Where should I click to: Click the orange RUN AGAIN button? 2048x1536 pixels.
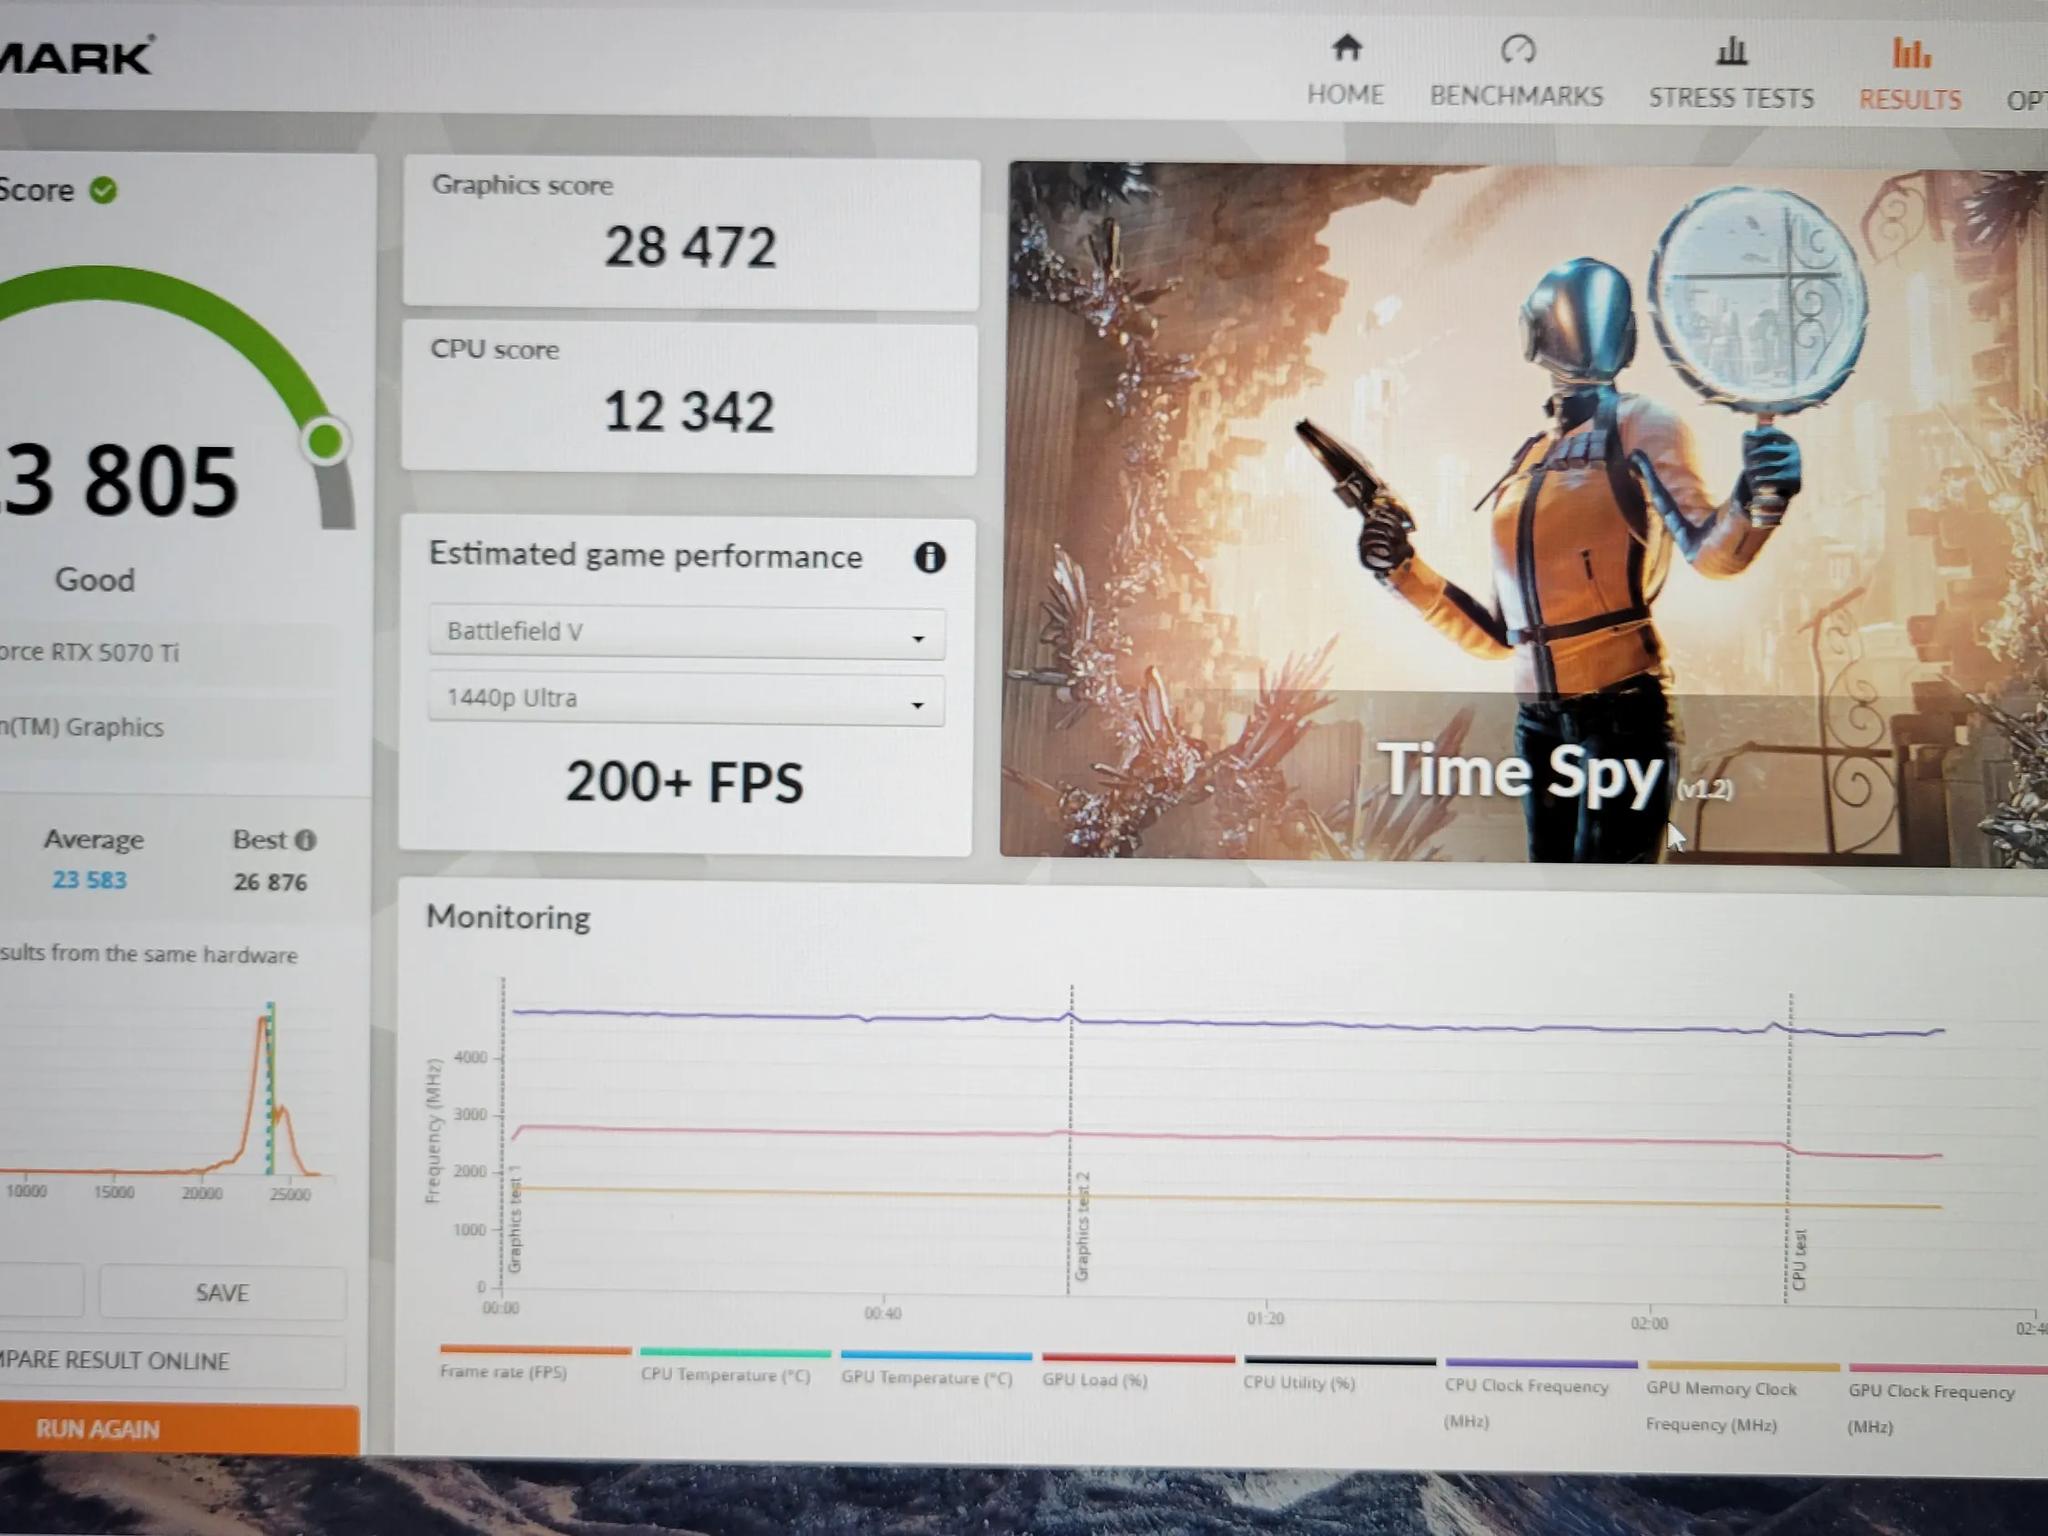pos(178,1428)
